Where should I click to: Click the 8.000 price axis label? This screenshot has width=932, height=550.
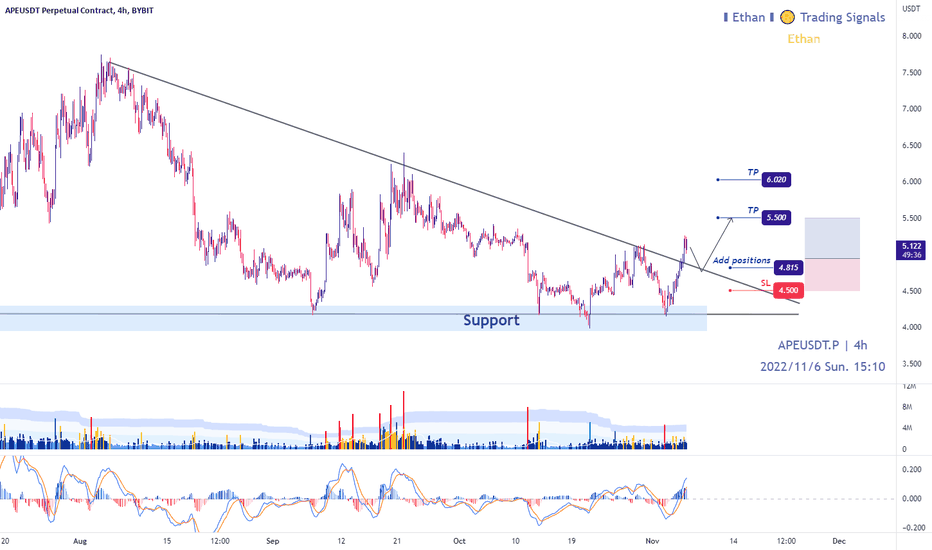click(911, 36)
